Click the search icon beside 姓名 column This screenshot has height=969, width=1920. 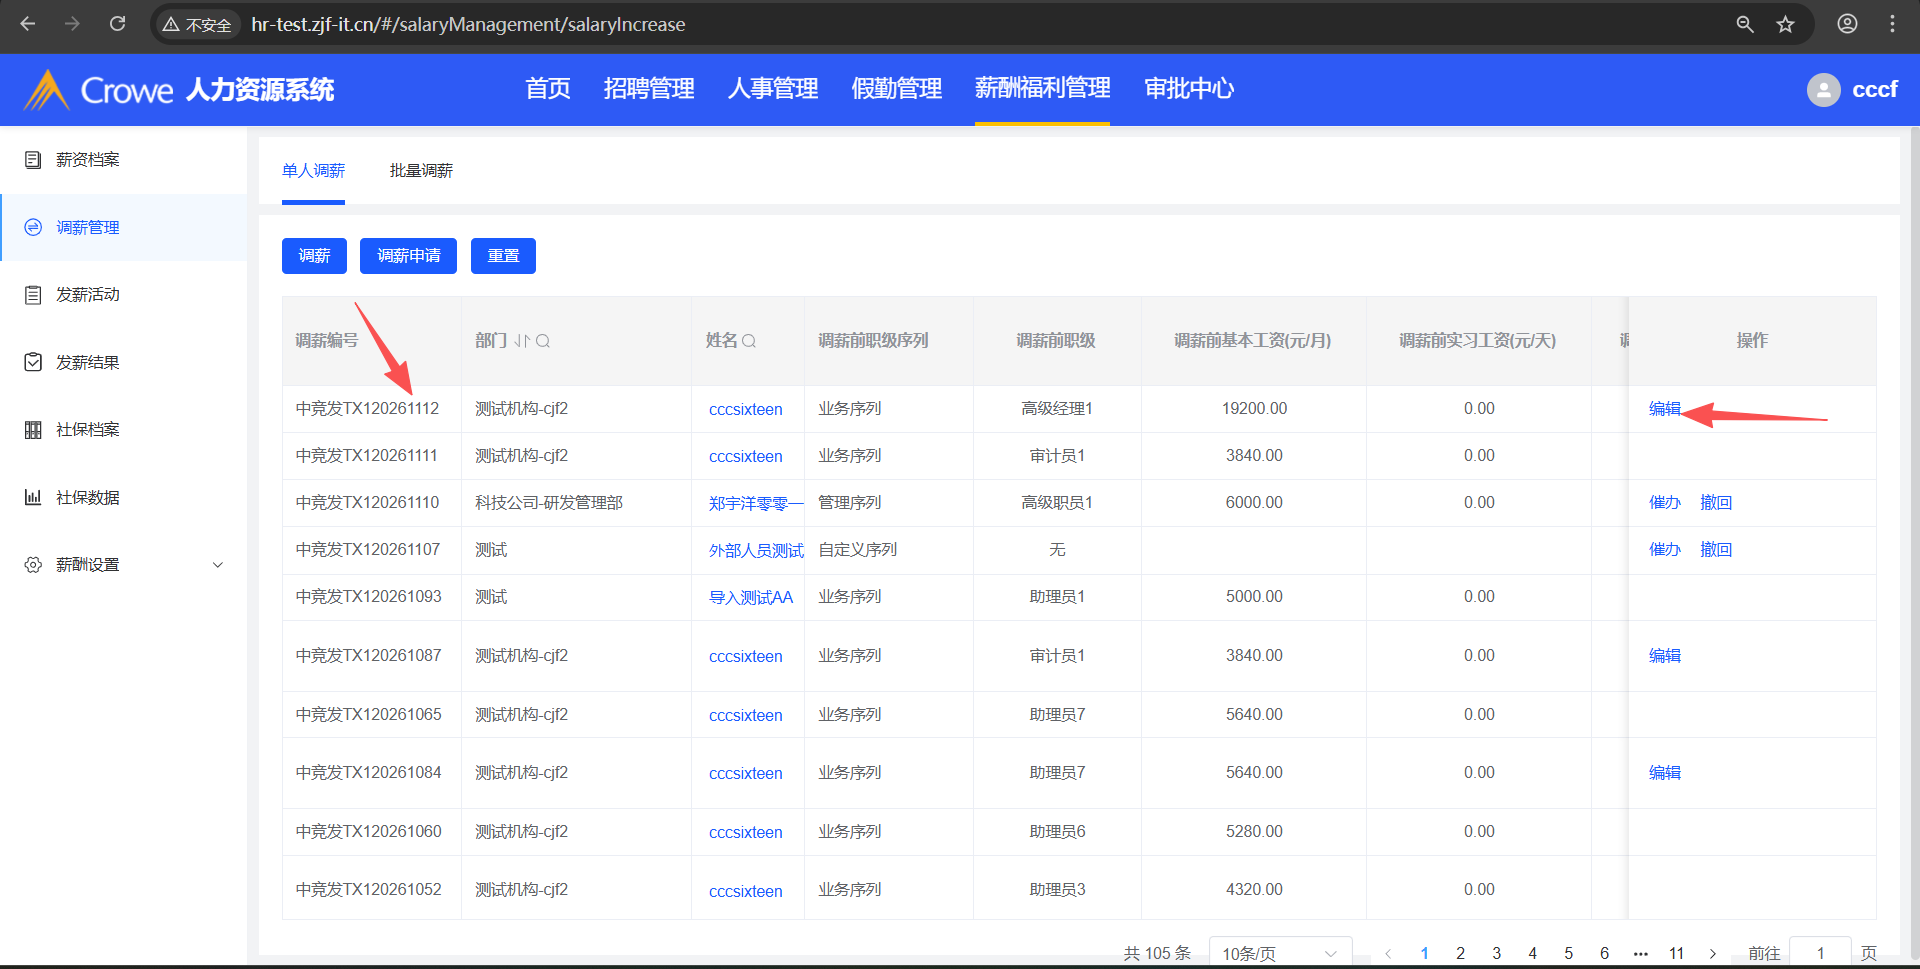[x=749, y=341]
